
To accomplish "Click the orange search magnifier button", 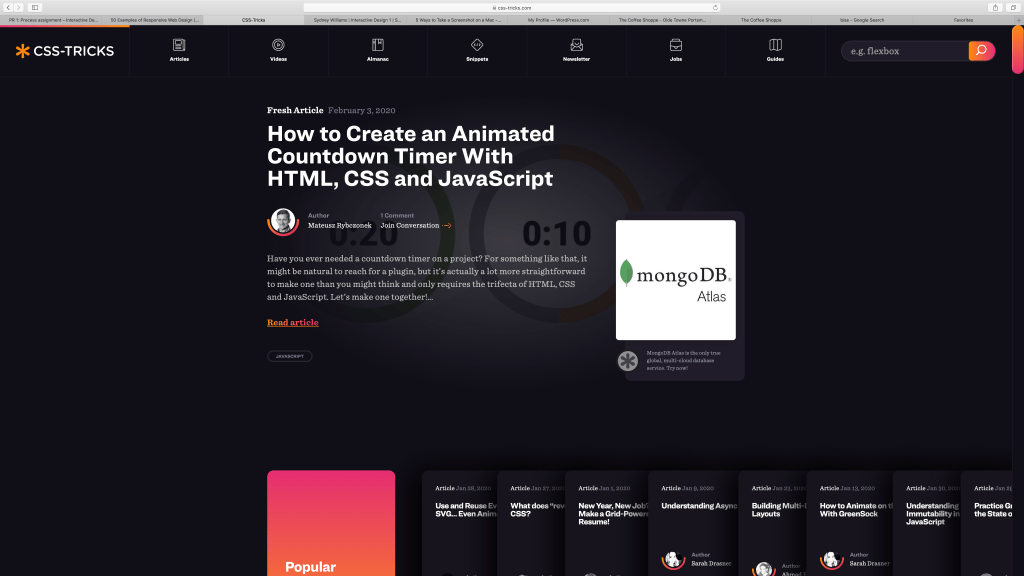I will click(x=981, y=51).
